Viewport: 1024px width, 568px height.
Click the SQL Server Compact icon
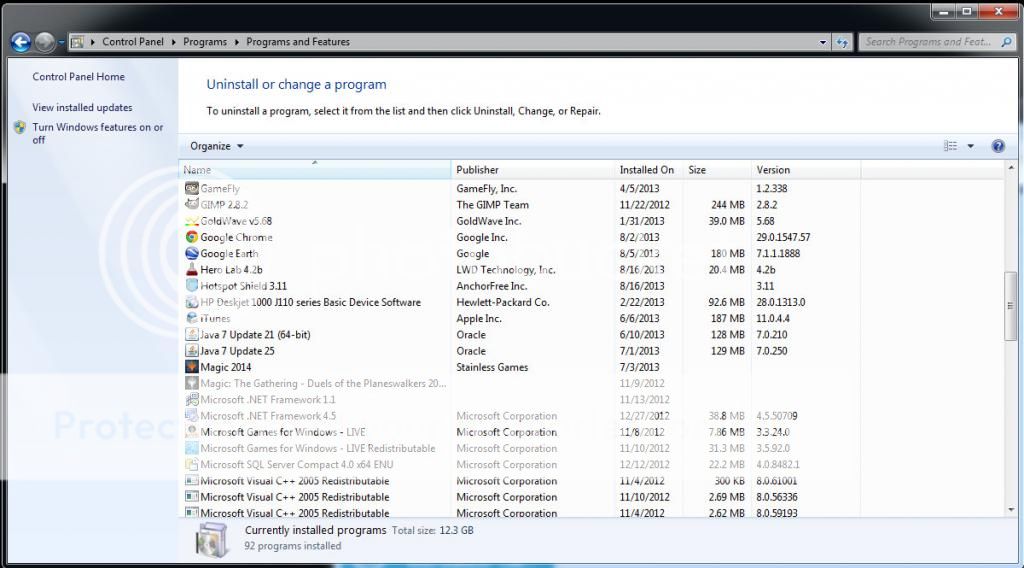tap(191, 465)
